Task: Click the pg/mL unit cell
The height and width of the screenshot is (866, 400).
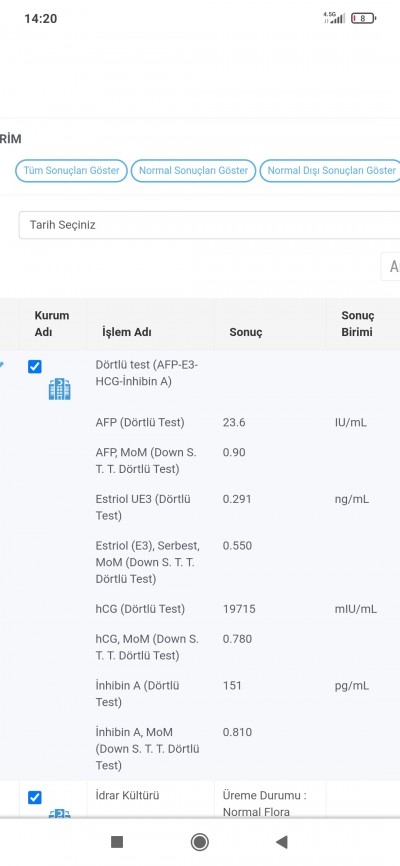Action: pyautogui.click(x=351, y=685)
